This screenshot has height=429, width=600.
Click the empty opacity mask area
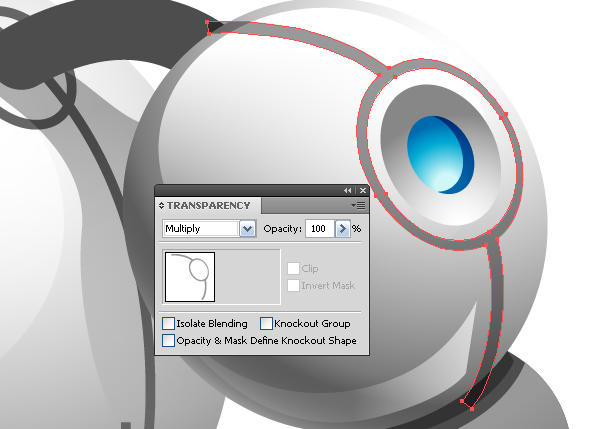point(248,277)
